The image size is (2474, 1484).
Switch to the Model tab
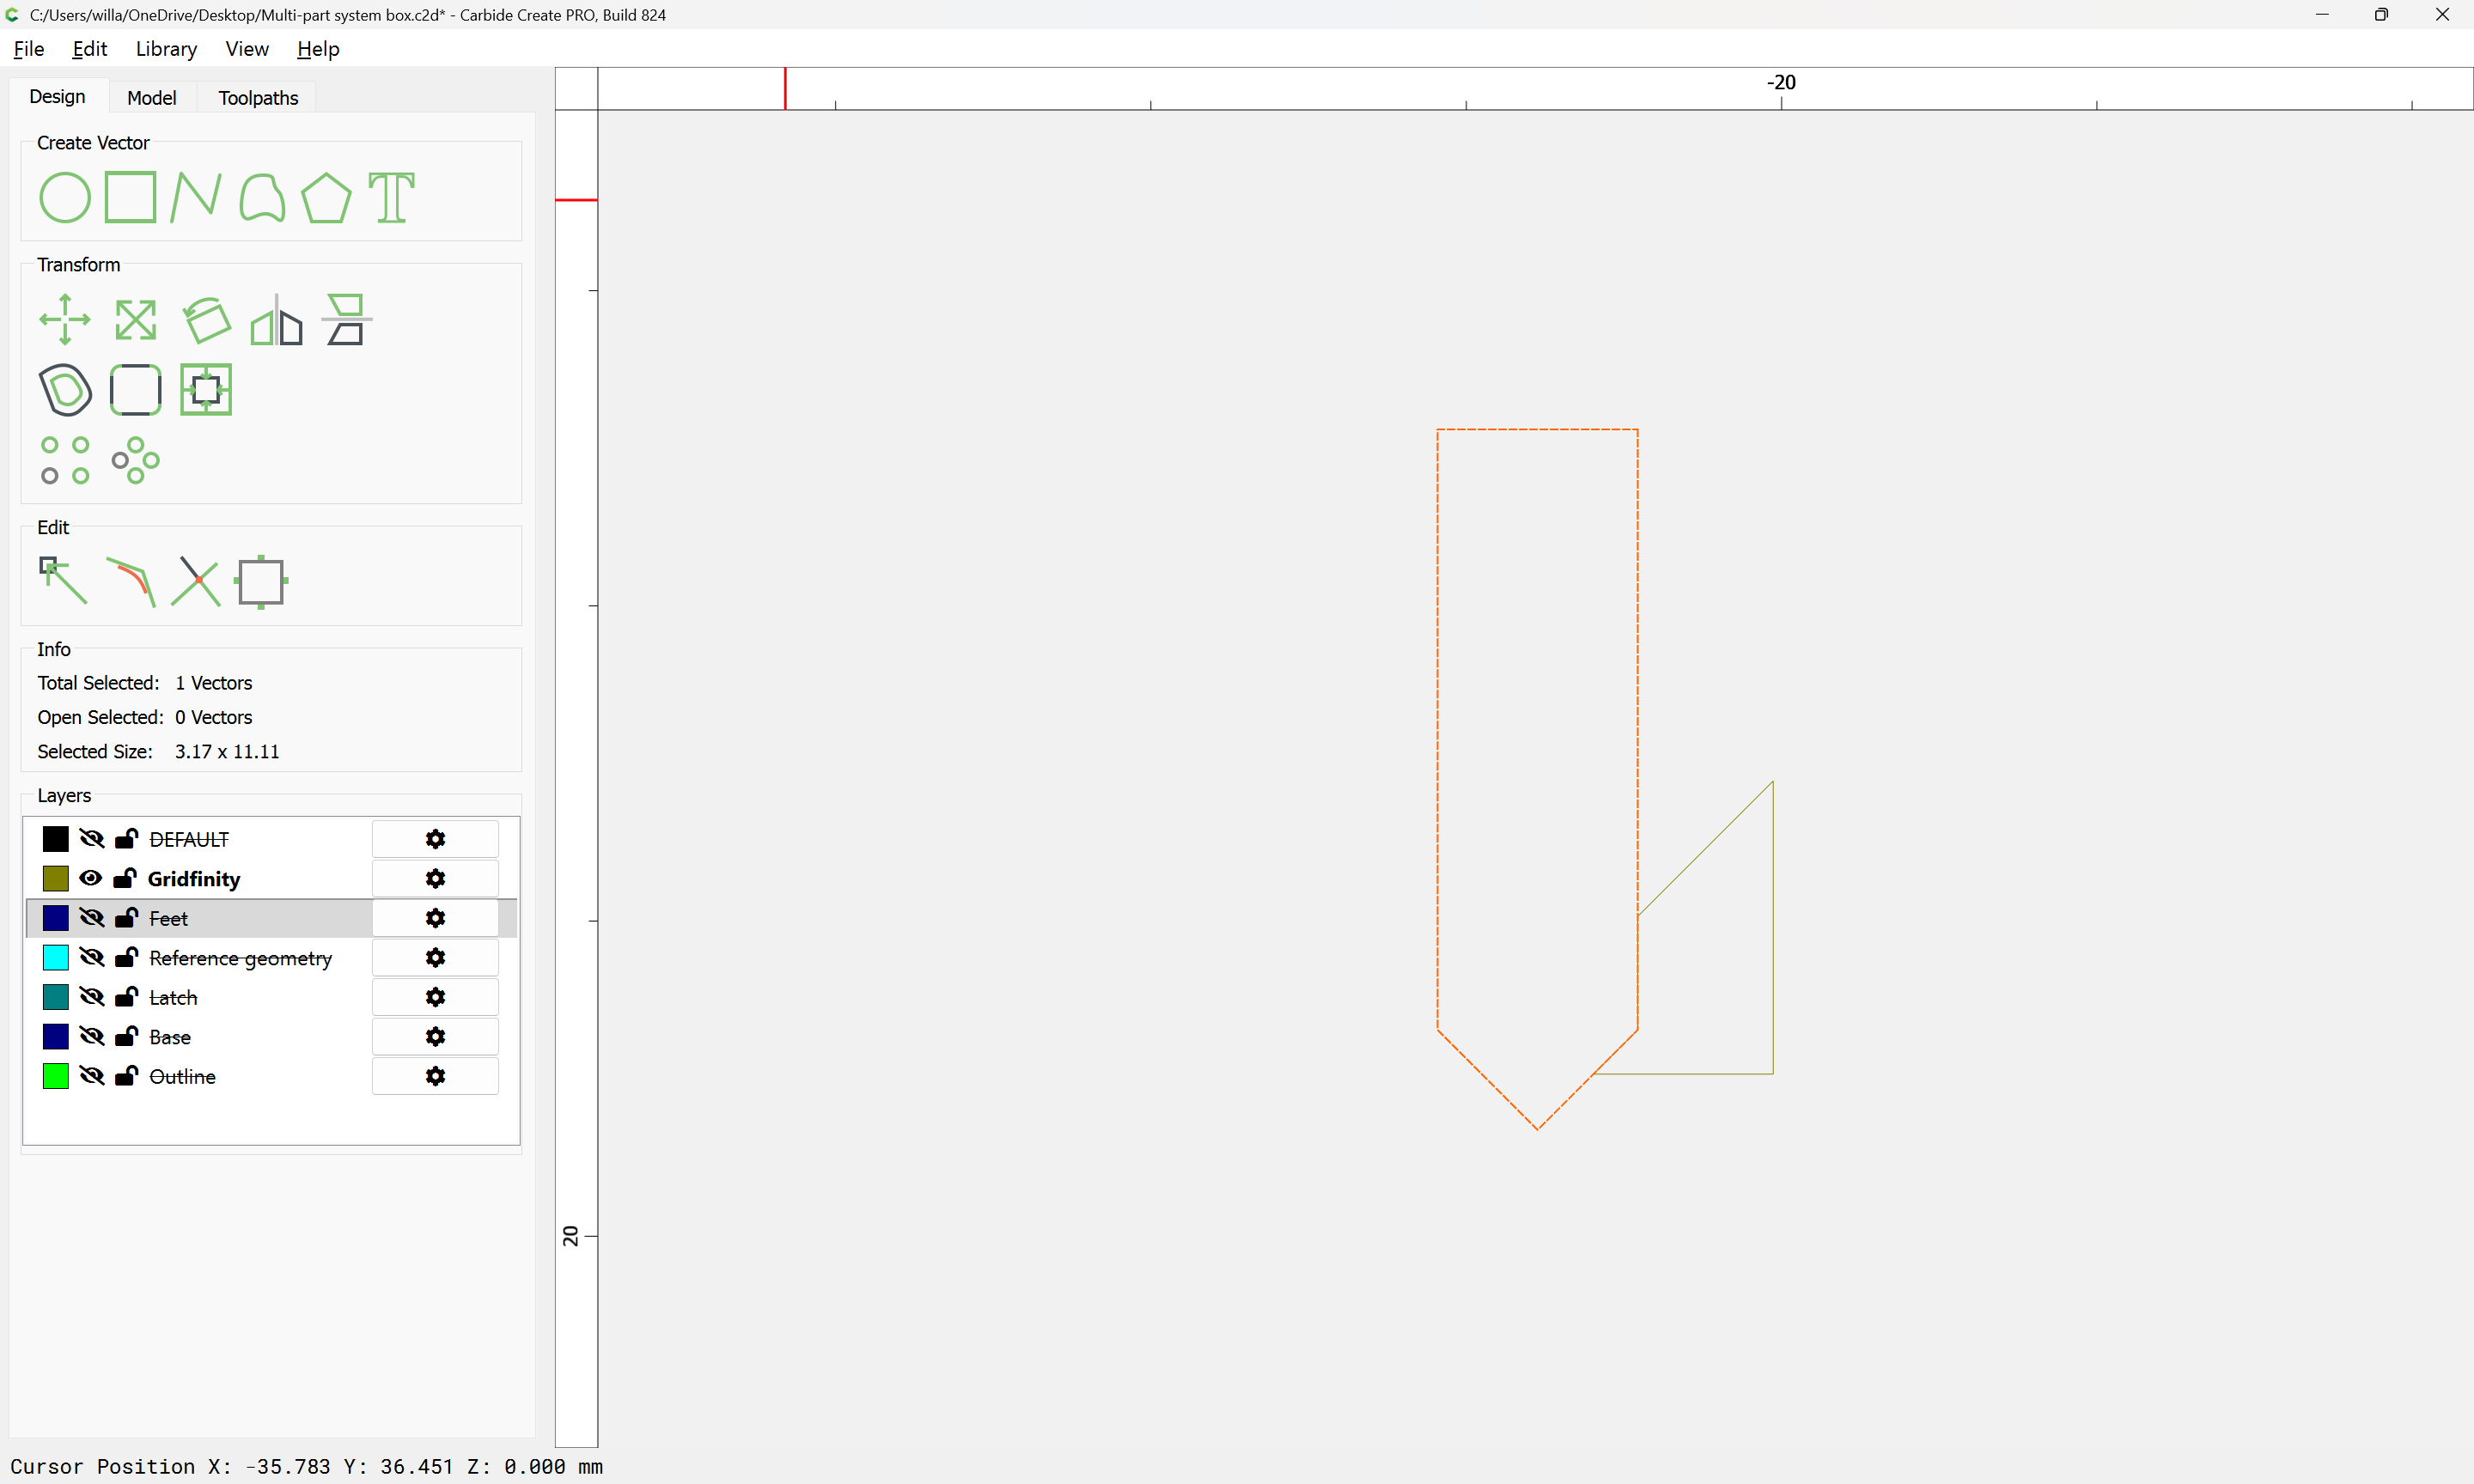(x=152, y=98)
